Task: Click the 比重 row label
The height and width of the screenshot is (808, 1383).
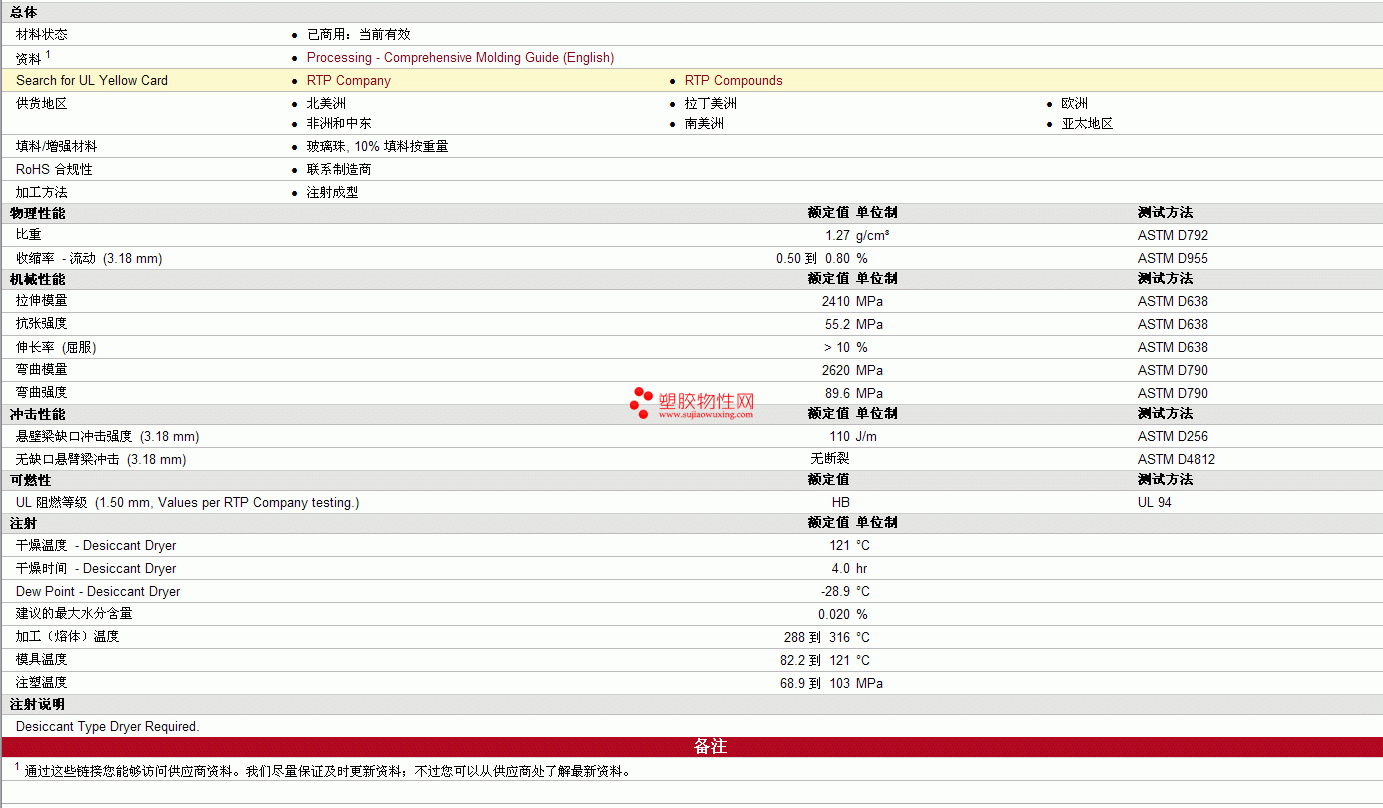Action: [x=29, y=235]
